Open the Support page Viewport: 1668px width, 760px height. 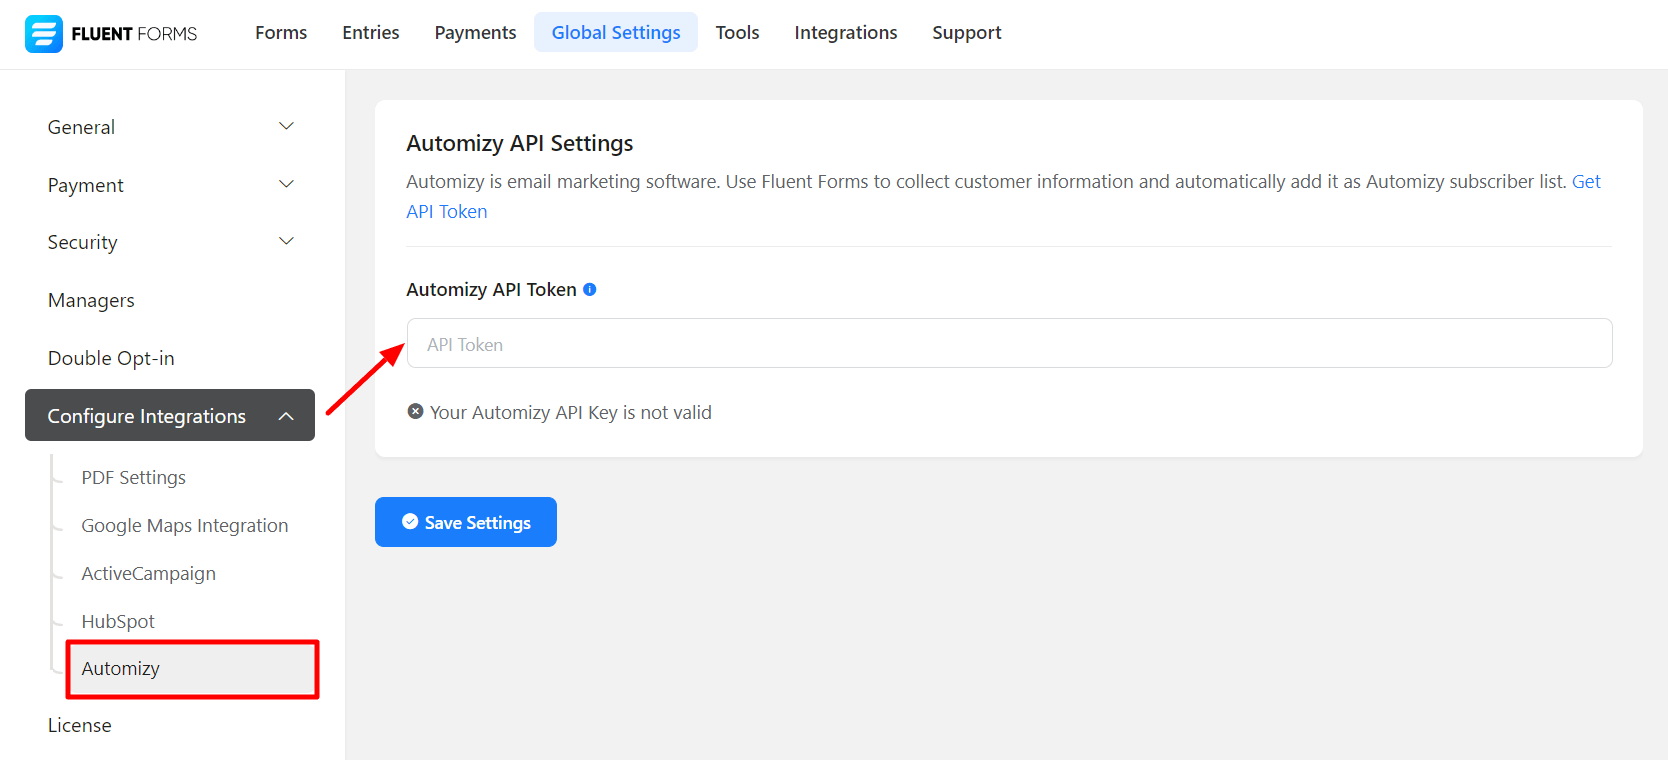coord(966,33)
